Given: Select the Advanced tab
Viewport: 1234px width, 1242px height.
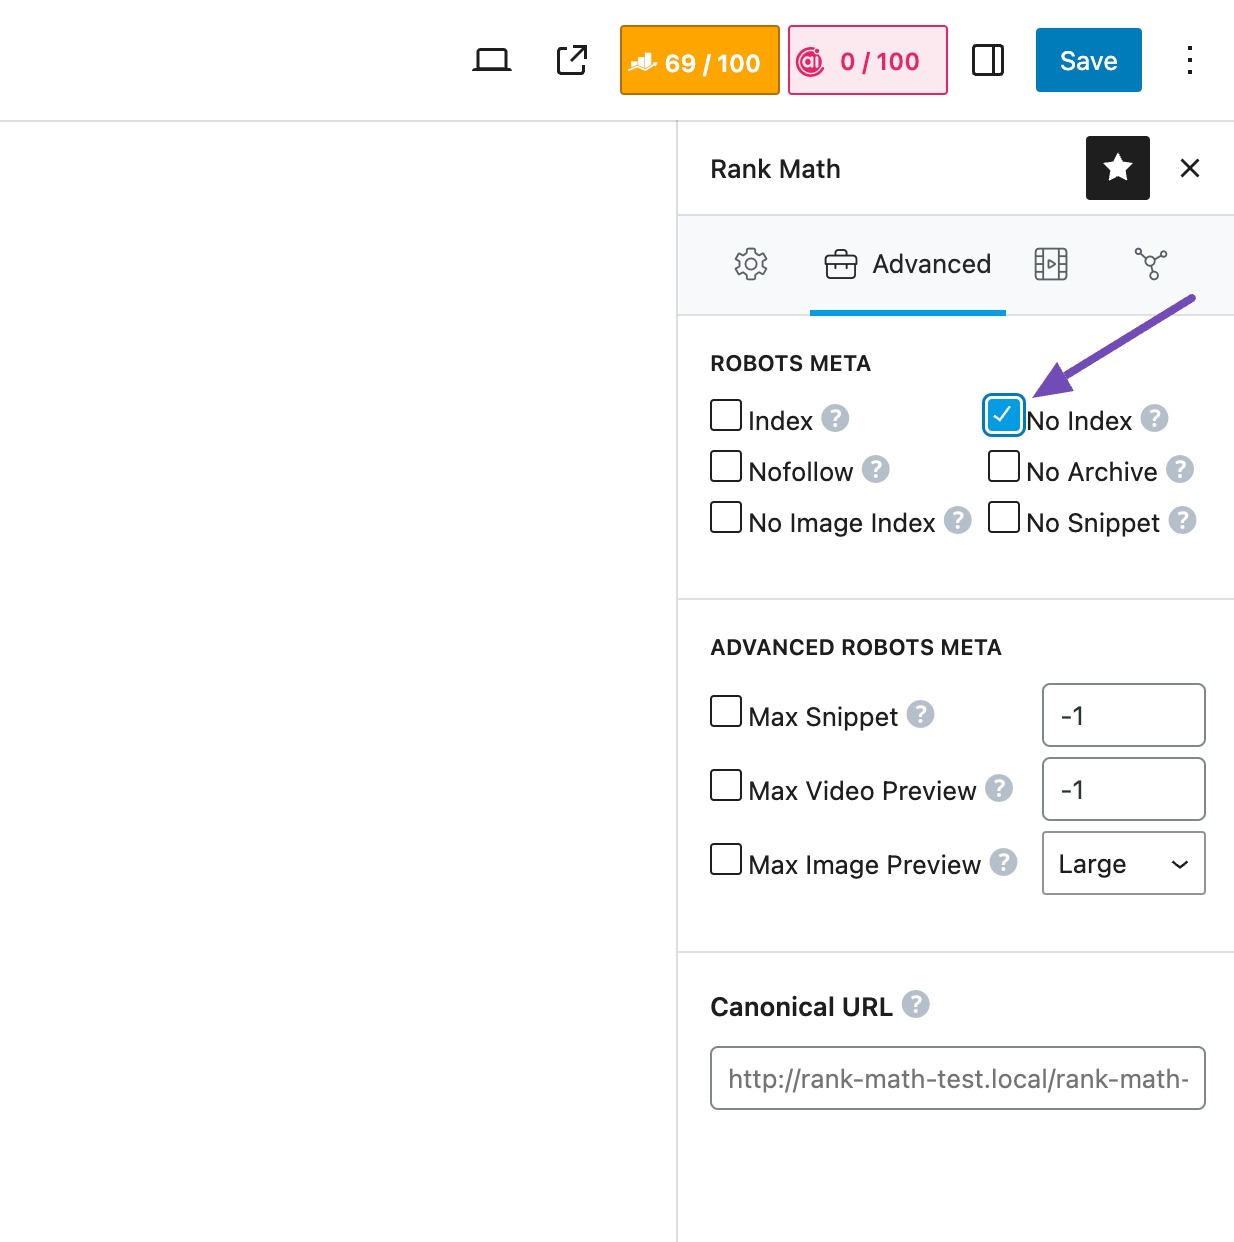Looking at the screenshot, I should [908, 264].
